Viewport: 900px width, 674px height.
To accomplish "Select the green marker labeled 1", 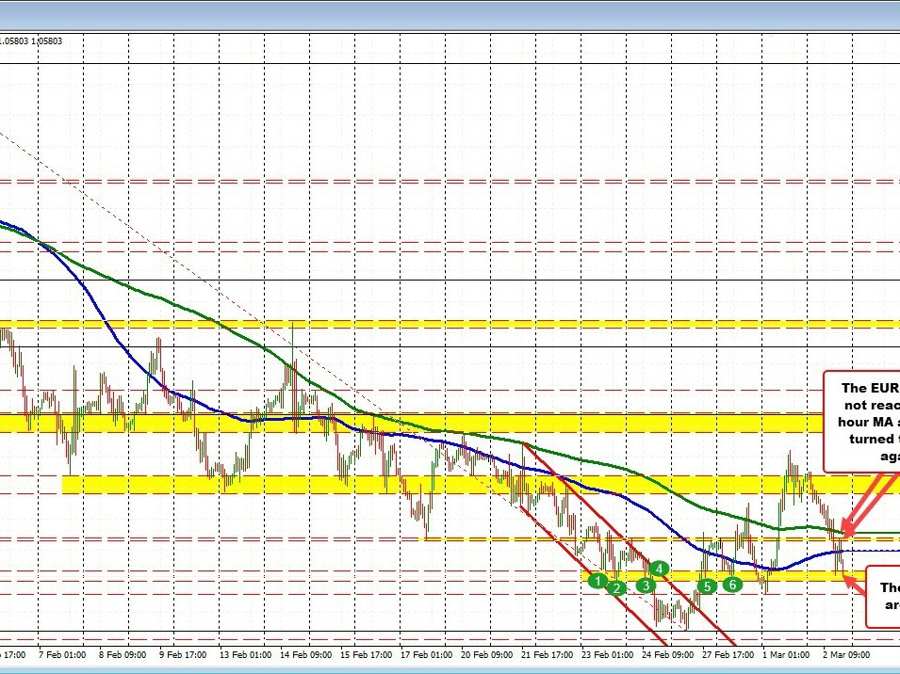I will pyautogui.click(x=598, y=581).
